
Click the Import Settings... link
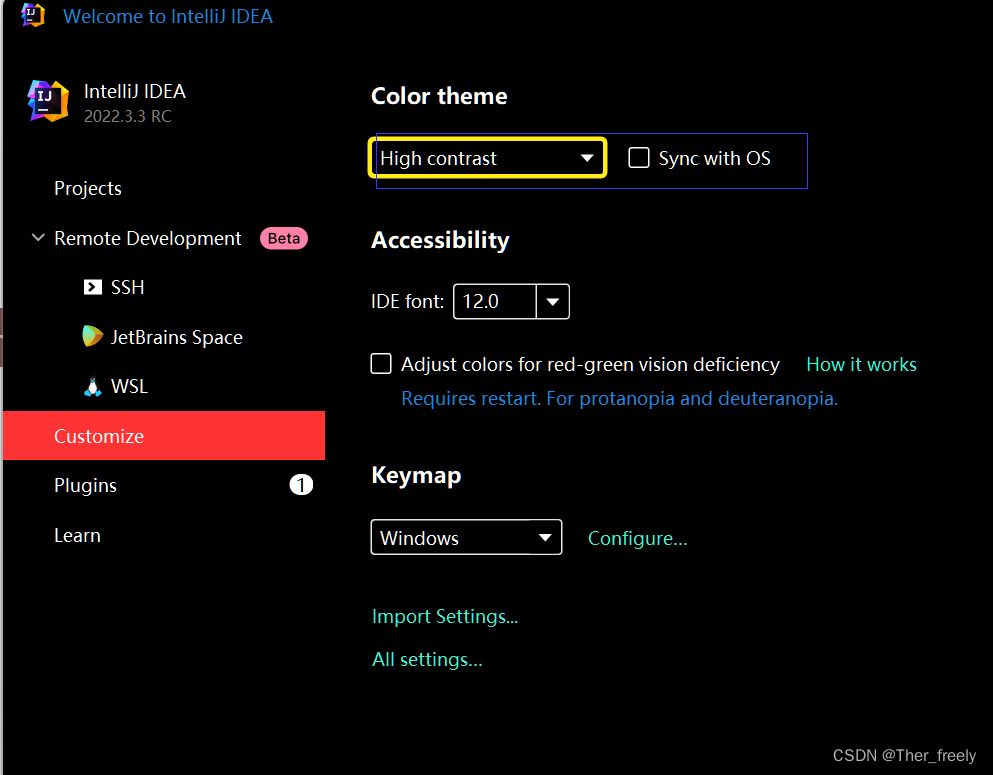[x=445, y=616]
